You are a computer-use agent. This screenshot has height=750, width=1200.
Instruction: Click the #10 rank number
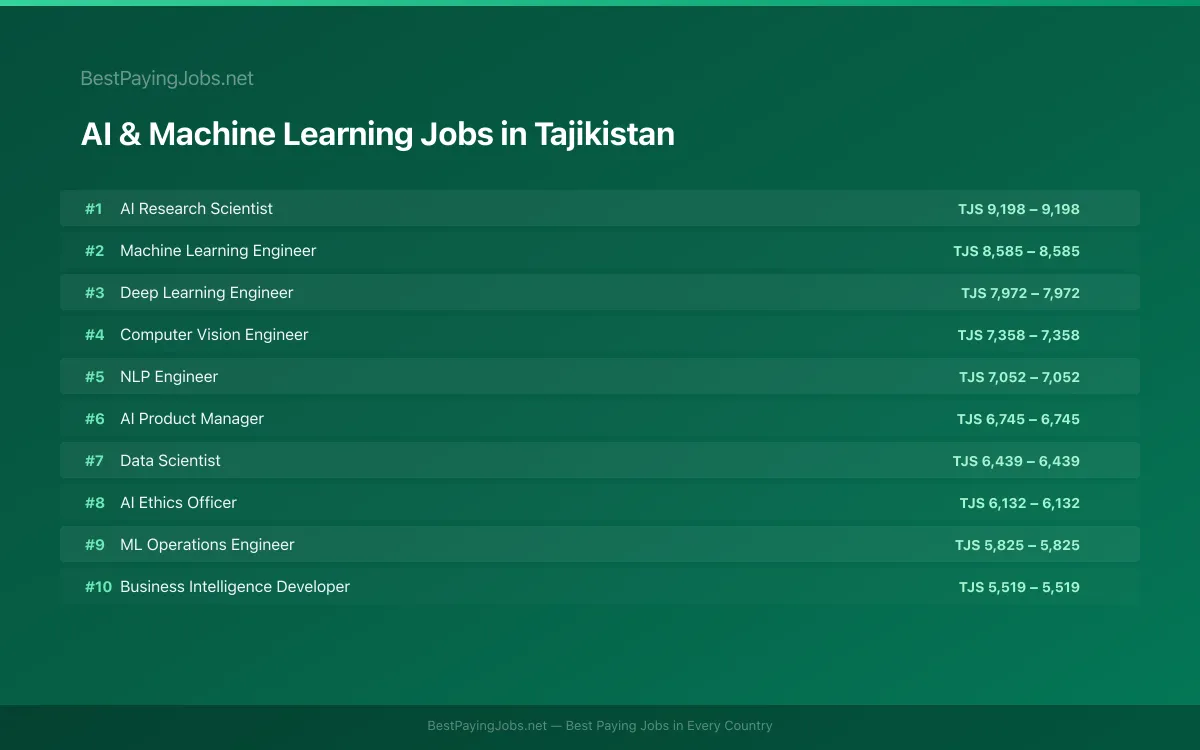pos(98,587)
